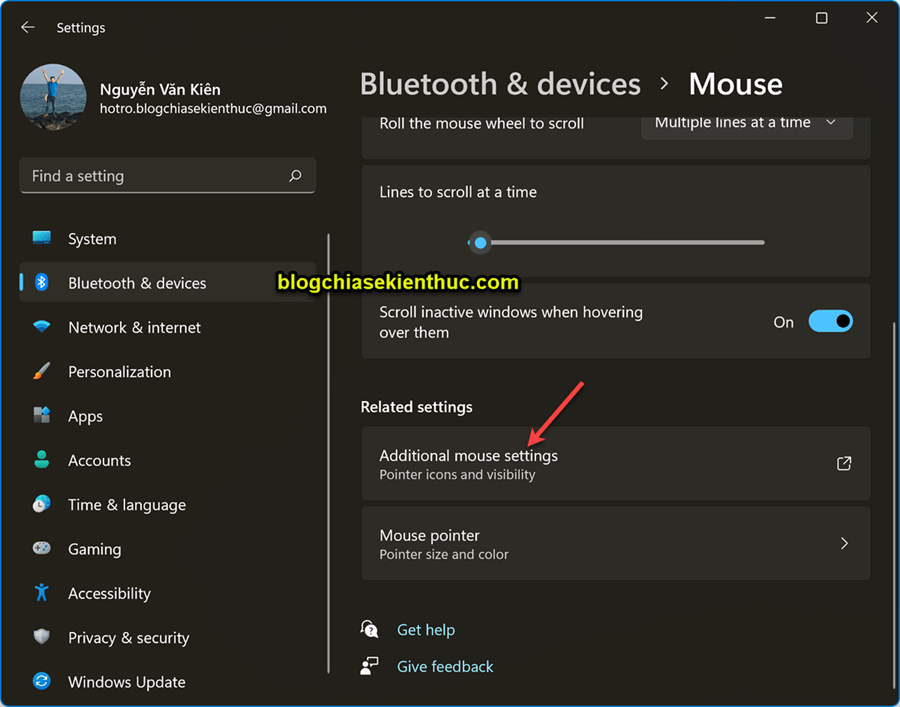
Task: Go to Windows Update label
Action: [127, 682]
